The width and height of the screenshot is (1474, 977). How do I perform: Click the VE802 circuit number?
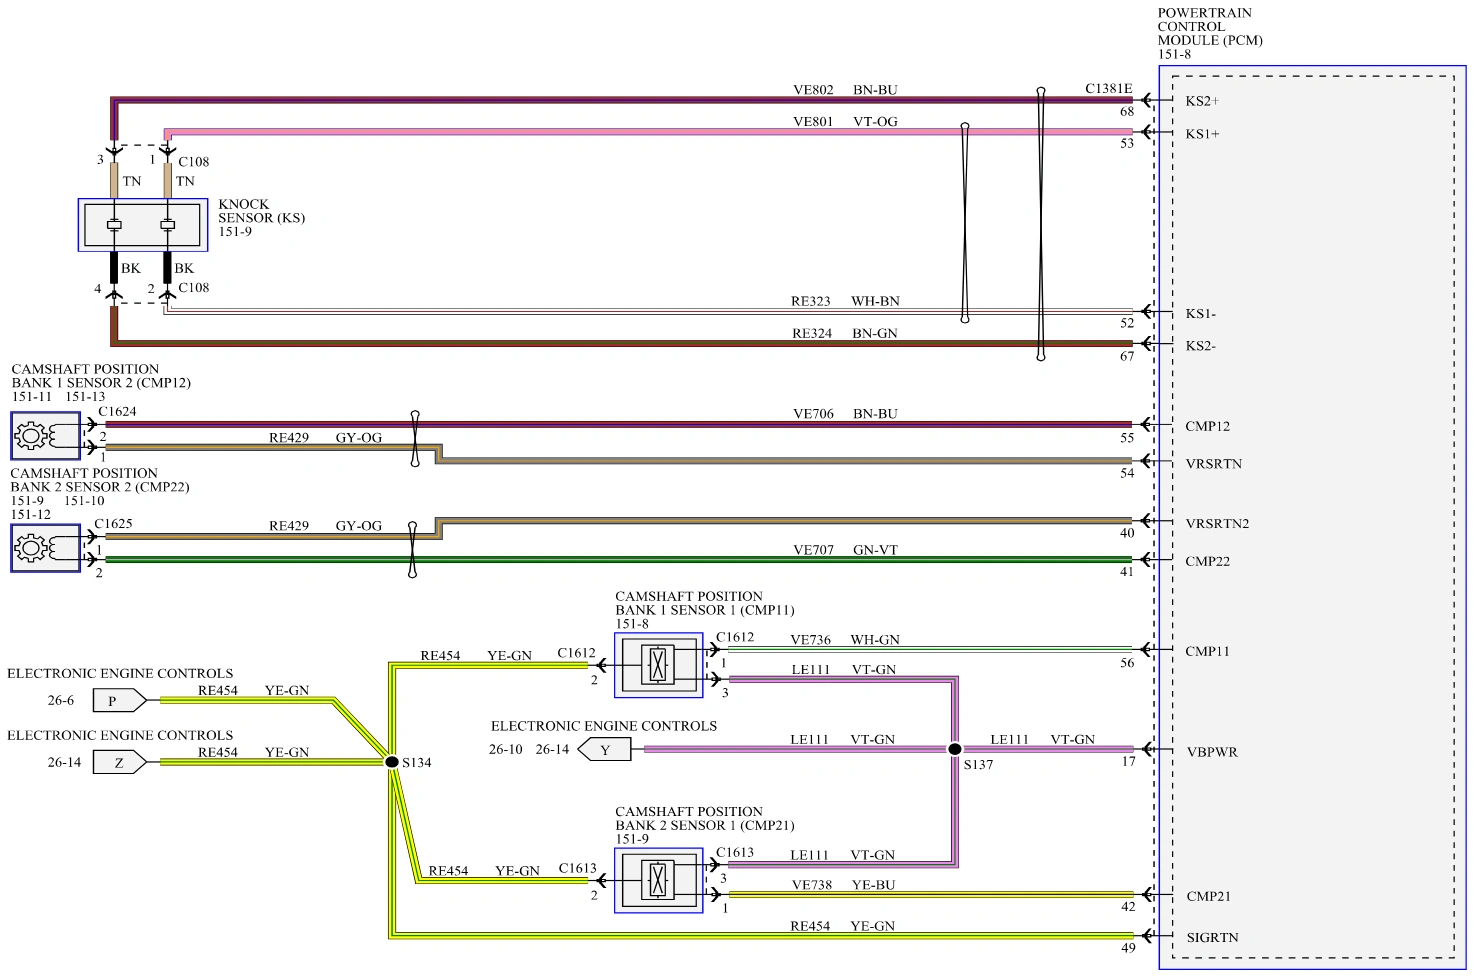click(813, 90)
